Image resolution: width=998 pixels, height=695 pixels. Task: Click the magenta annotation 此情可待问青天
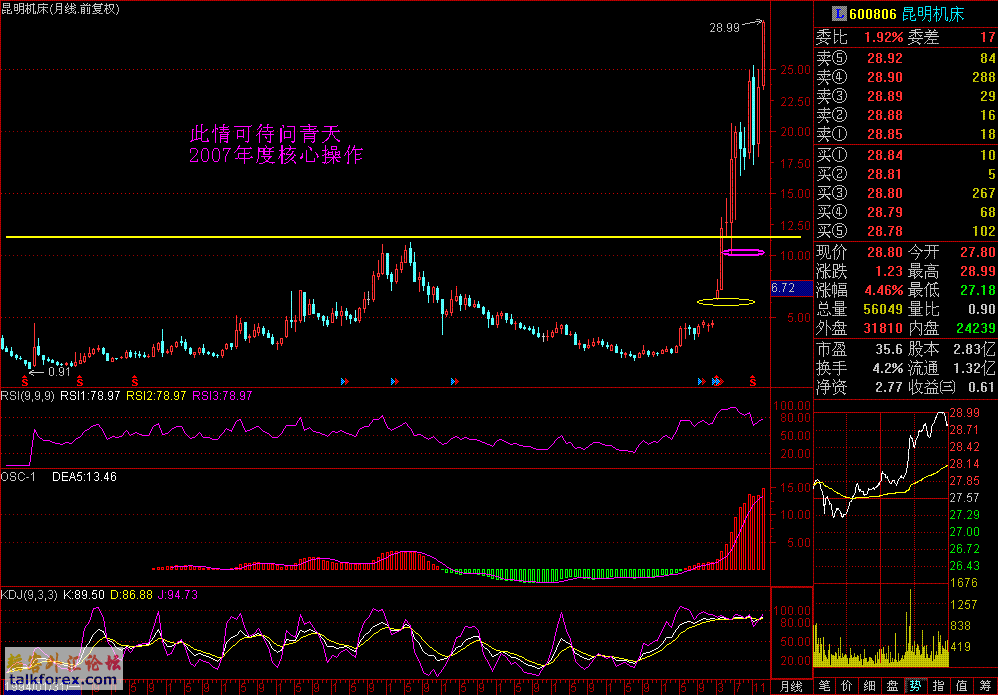(x=266, y=134)
